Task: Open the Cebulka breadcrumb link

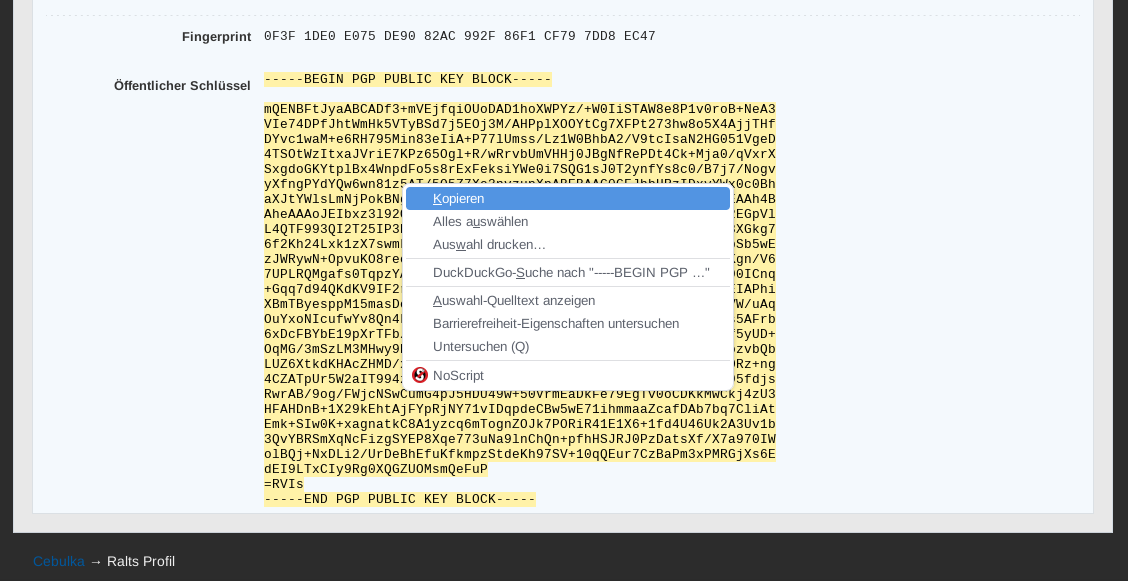Action: tap(58, 561)
